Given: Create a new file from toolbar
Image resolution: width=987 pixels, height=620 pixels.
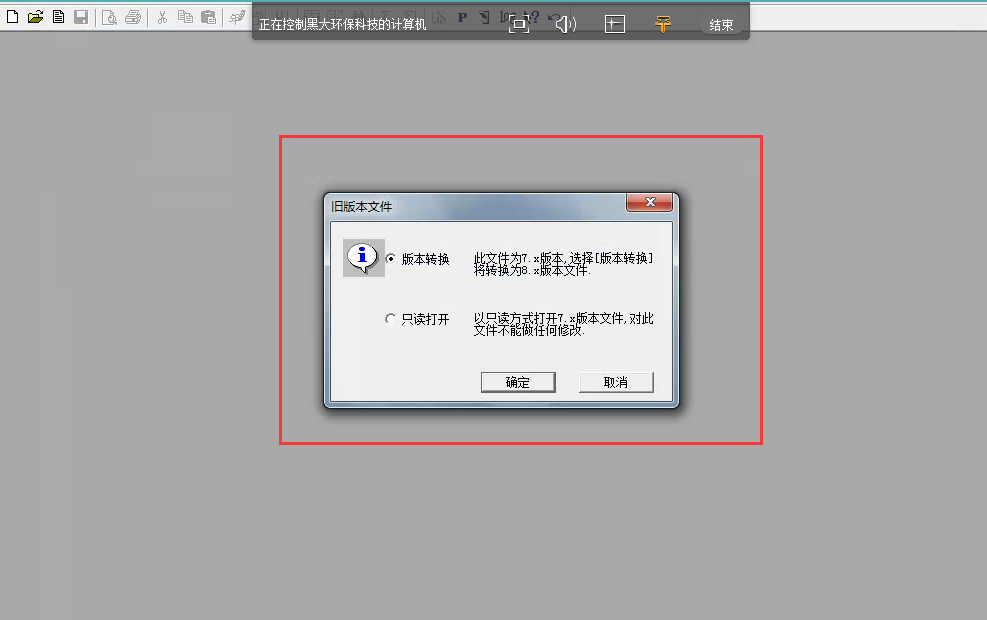Looking at the screenshot, I should [12, 17].
